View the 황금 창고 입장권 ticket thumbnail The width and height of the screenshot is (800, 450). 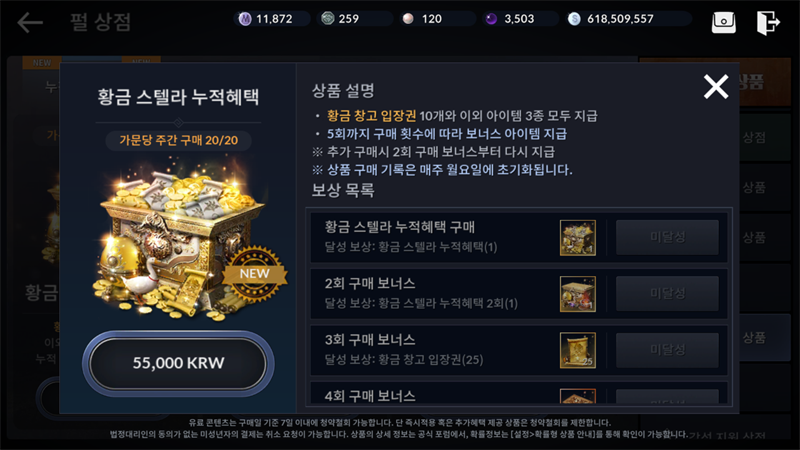point(578,350)
